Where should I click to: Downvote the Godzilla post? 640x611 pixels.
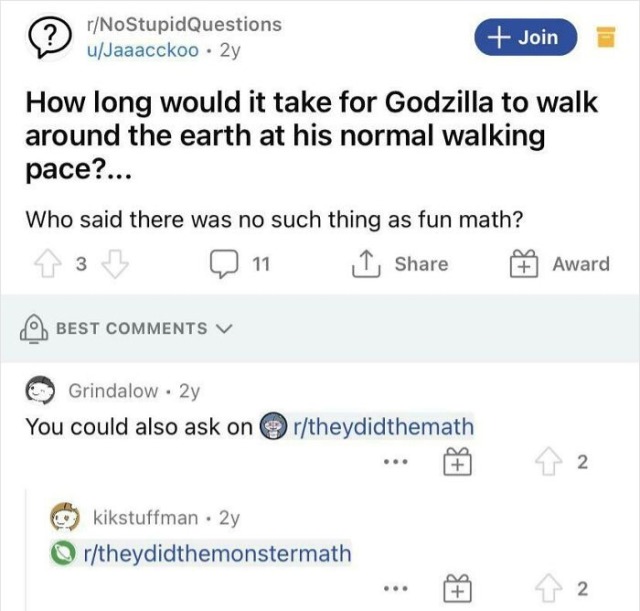(x=116, y=264)
